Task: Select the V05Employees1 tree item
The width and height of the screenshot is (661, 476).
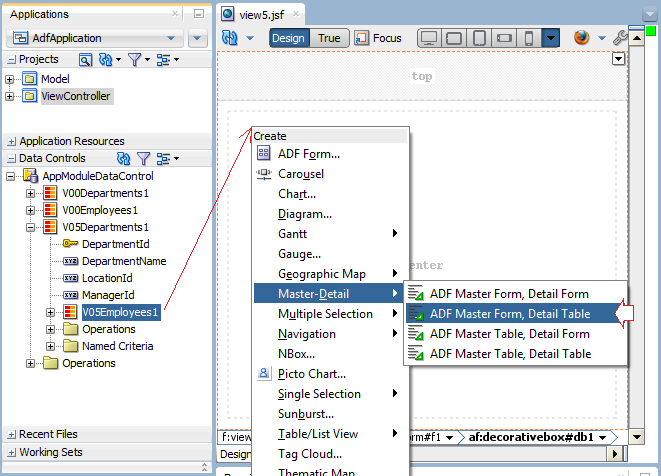Action: pos(121,312)
